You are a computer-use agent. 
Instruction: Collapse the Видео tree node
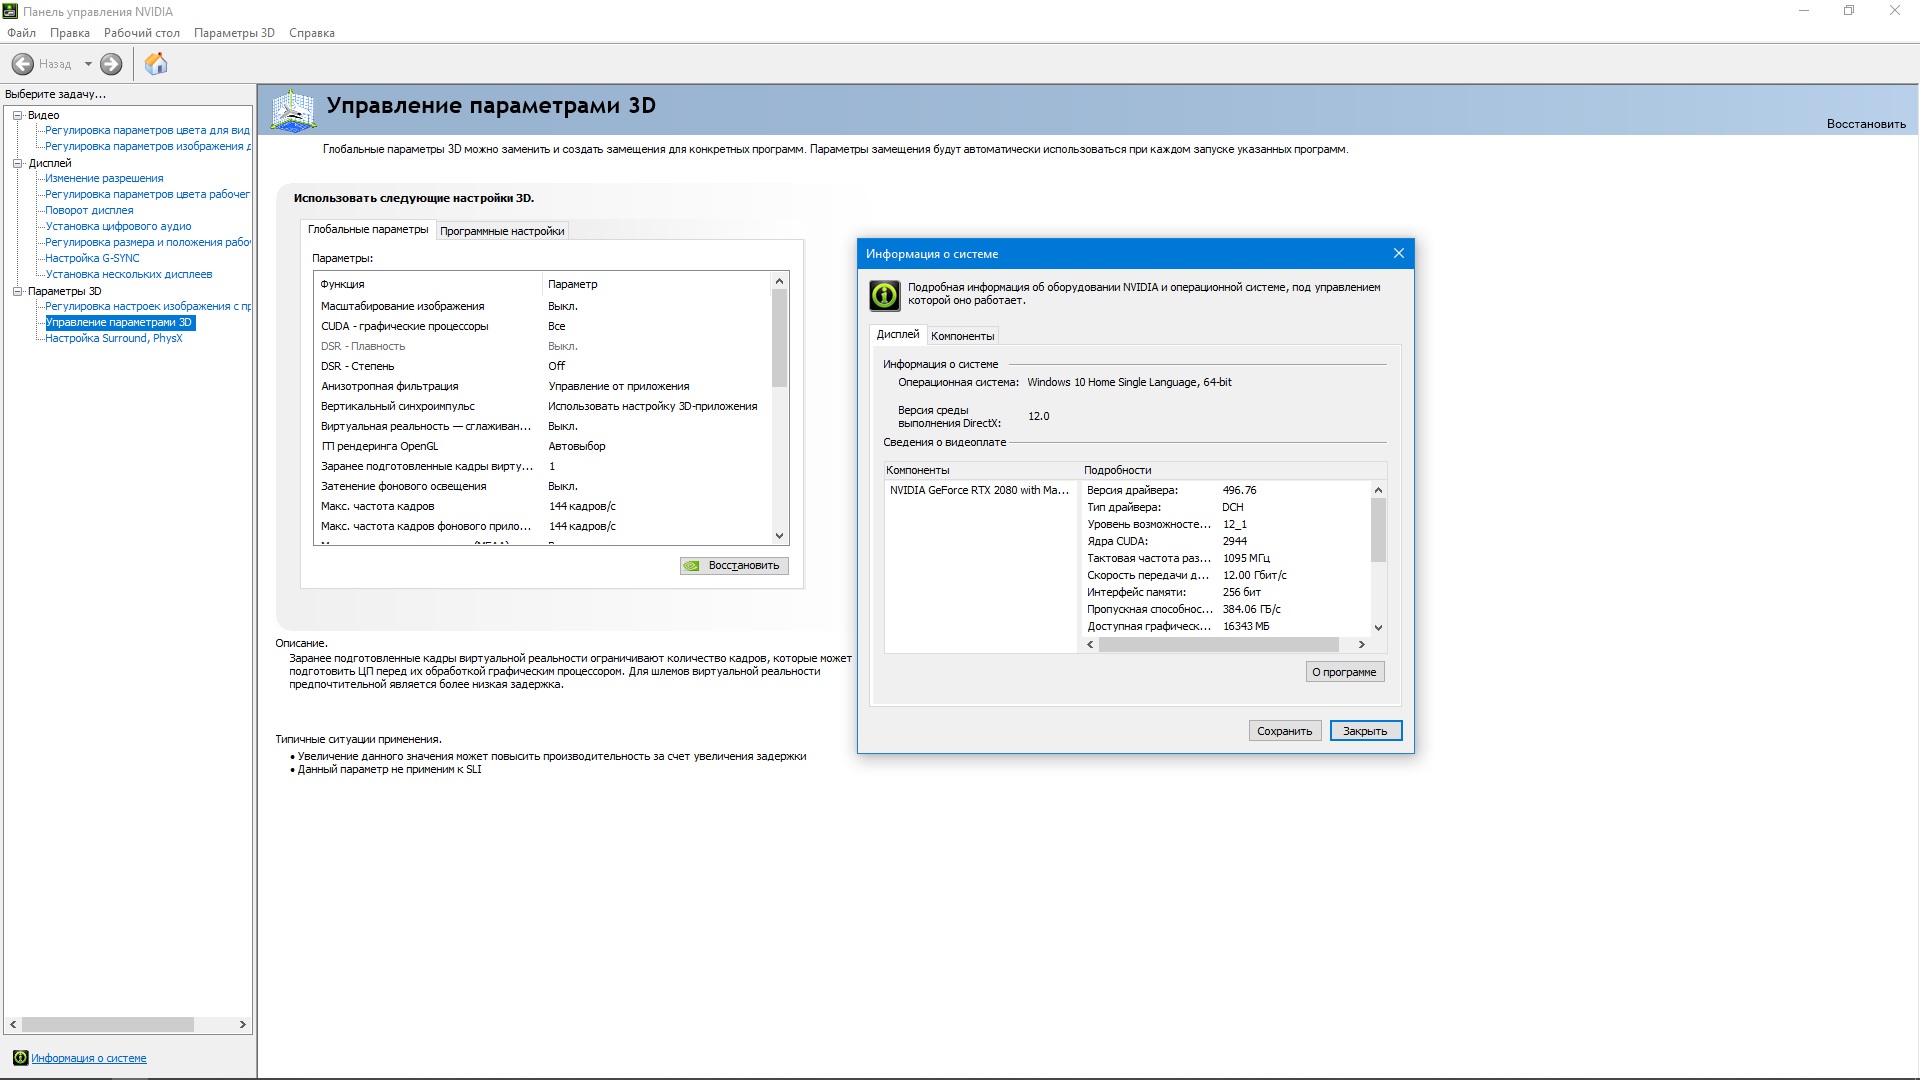pos(17,115)
